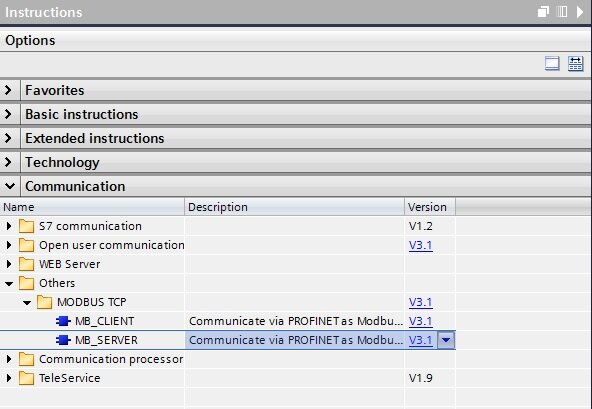
Task: Click the Communication section title
Action: coord(75,186)
